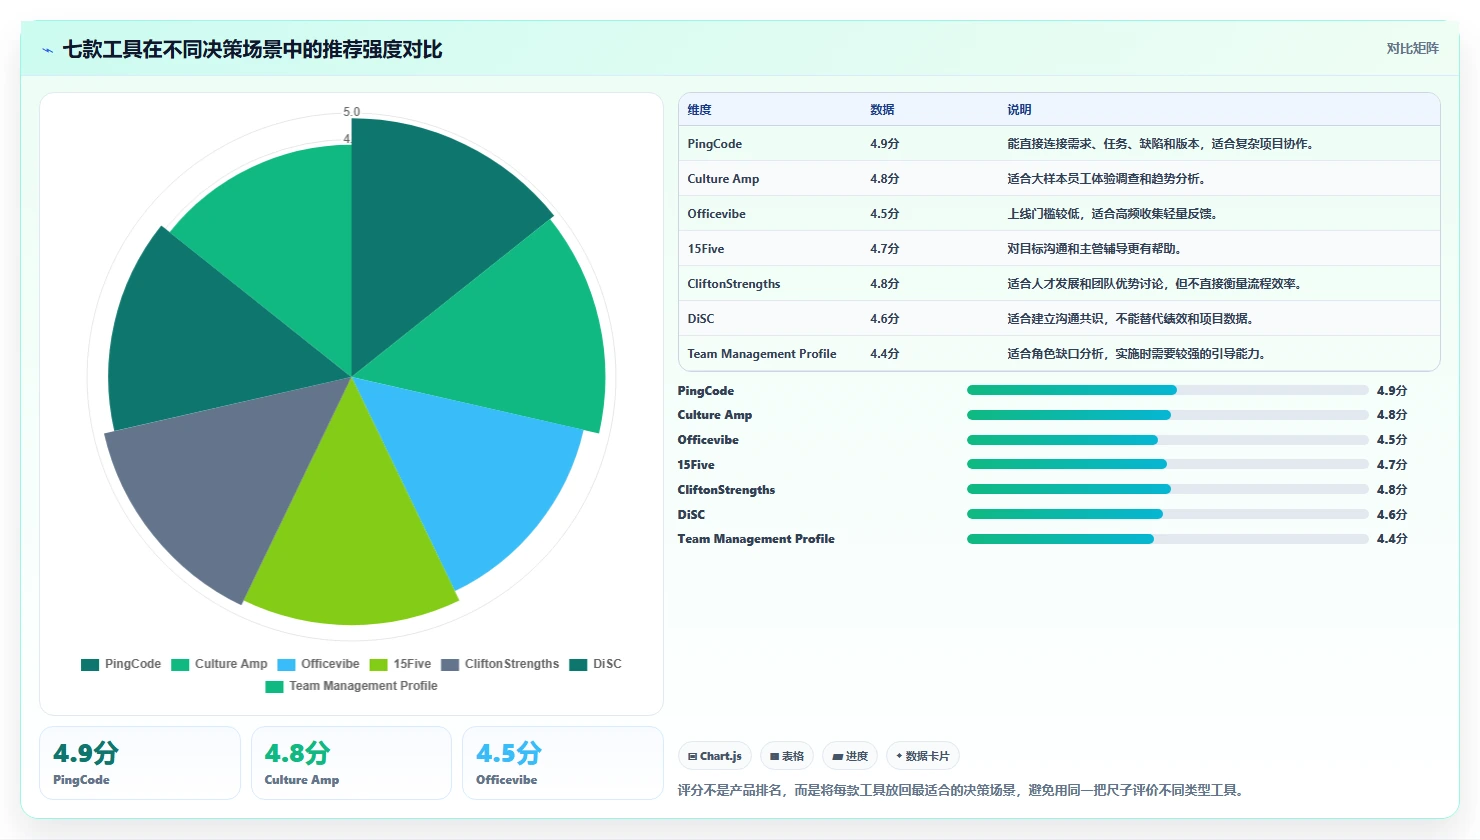The height and width of the screenshot is (840, 1480).
Task: Click the Culture Amp progress bar
Action: coord(1168,415)
